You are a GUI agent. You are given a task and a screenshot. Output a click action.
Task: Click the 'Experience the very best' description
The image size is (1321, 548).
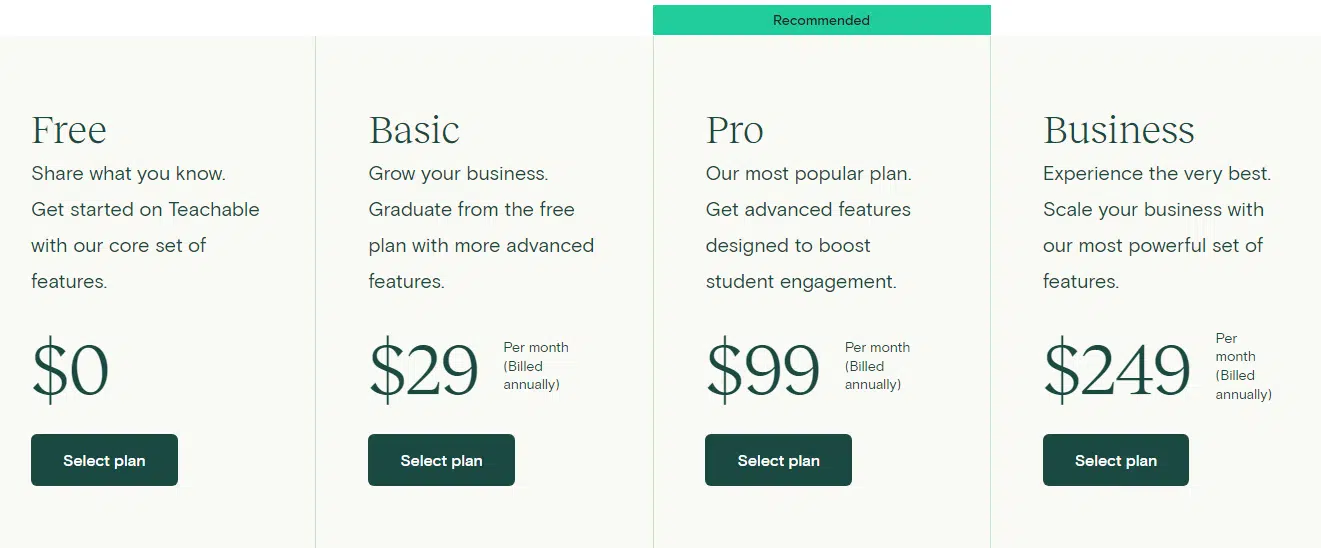[1157, 173]
